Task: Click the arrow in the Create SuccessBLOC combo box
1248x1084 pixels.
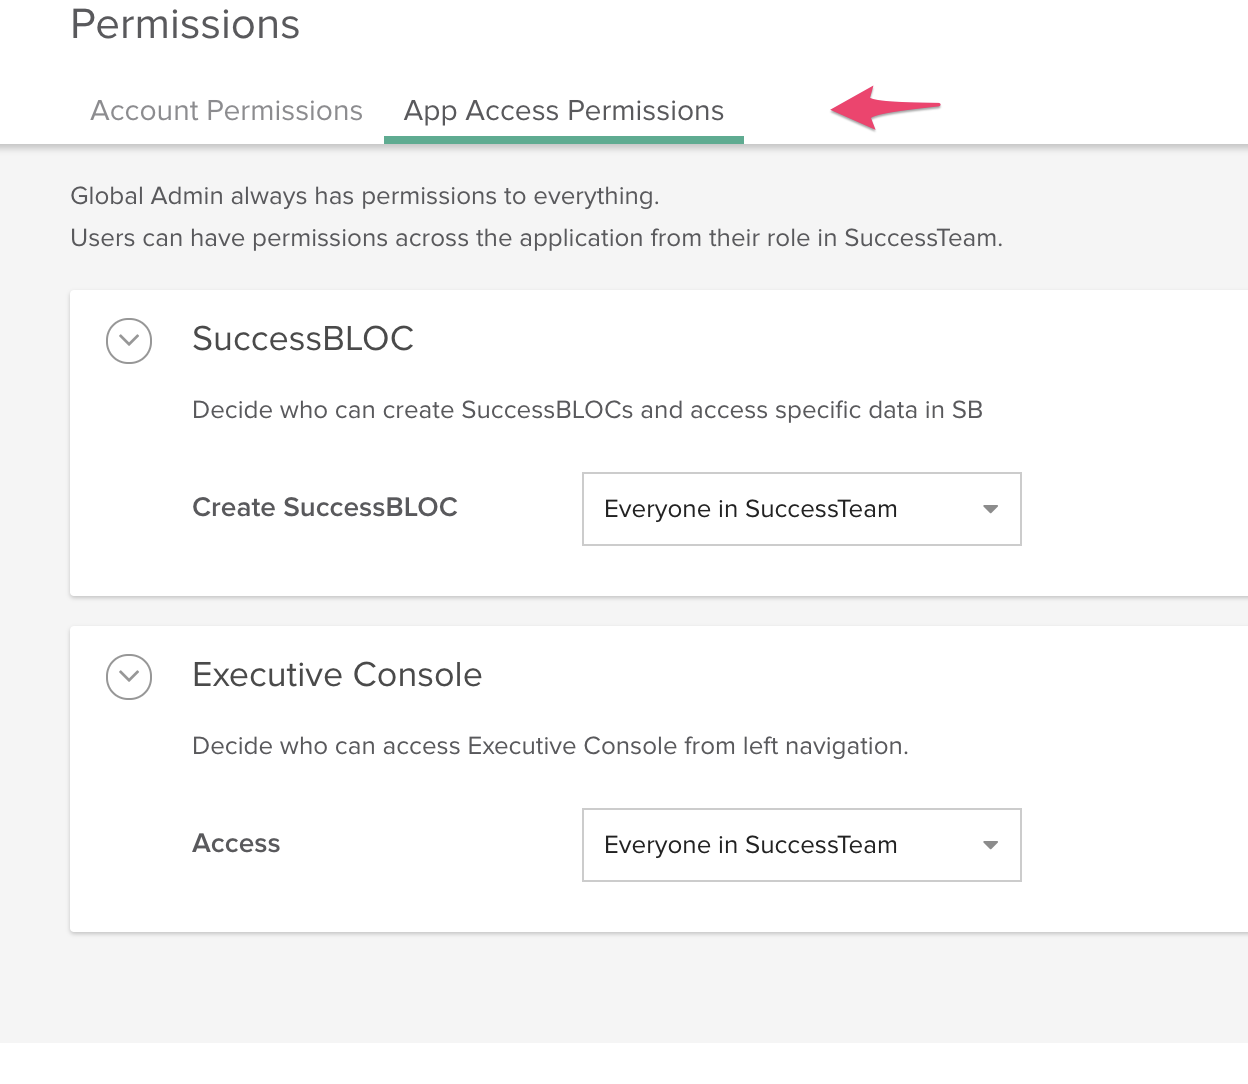Action: pos(991,509)
